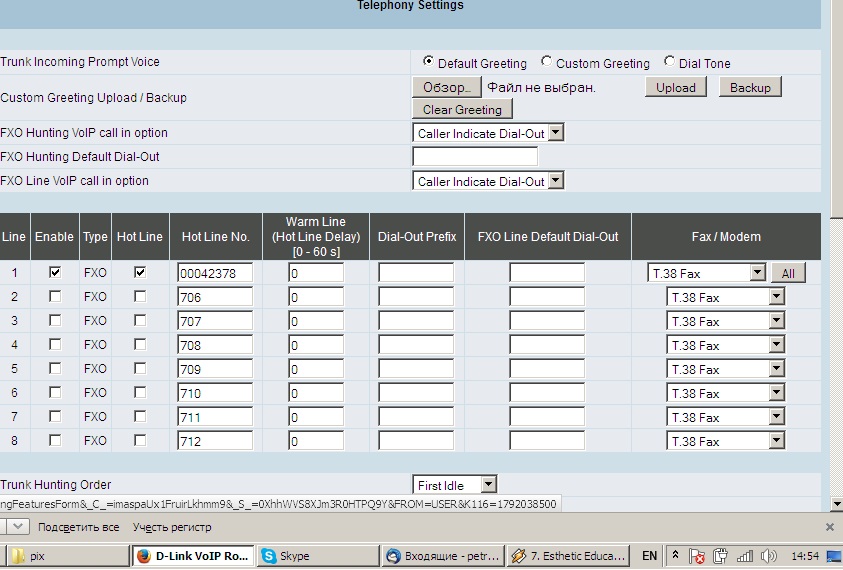843x570 pixels.
Task: Open Fax/Modem dropdown for line 6
Action: point(725,393)
